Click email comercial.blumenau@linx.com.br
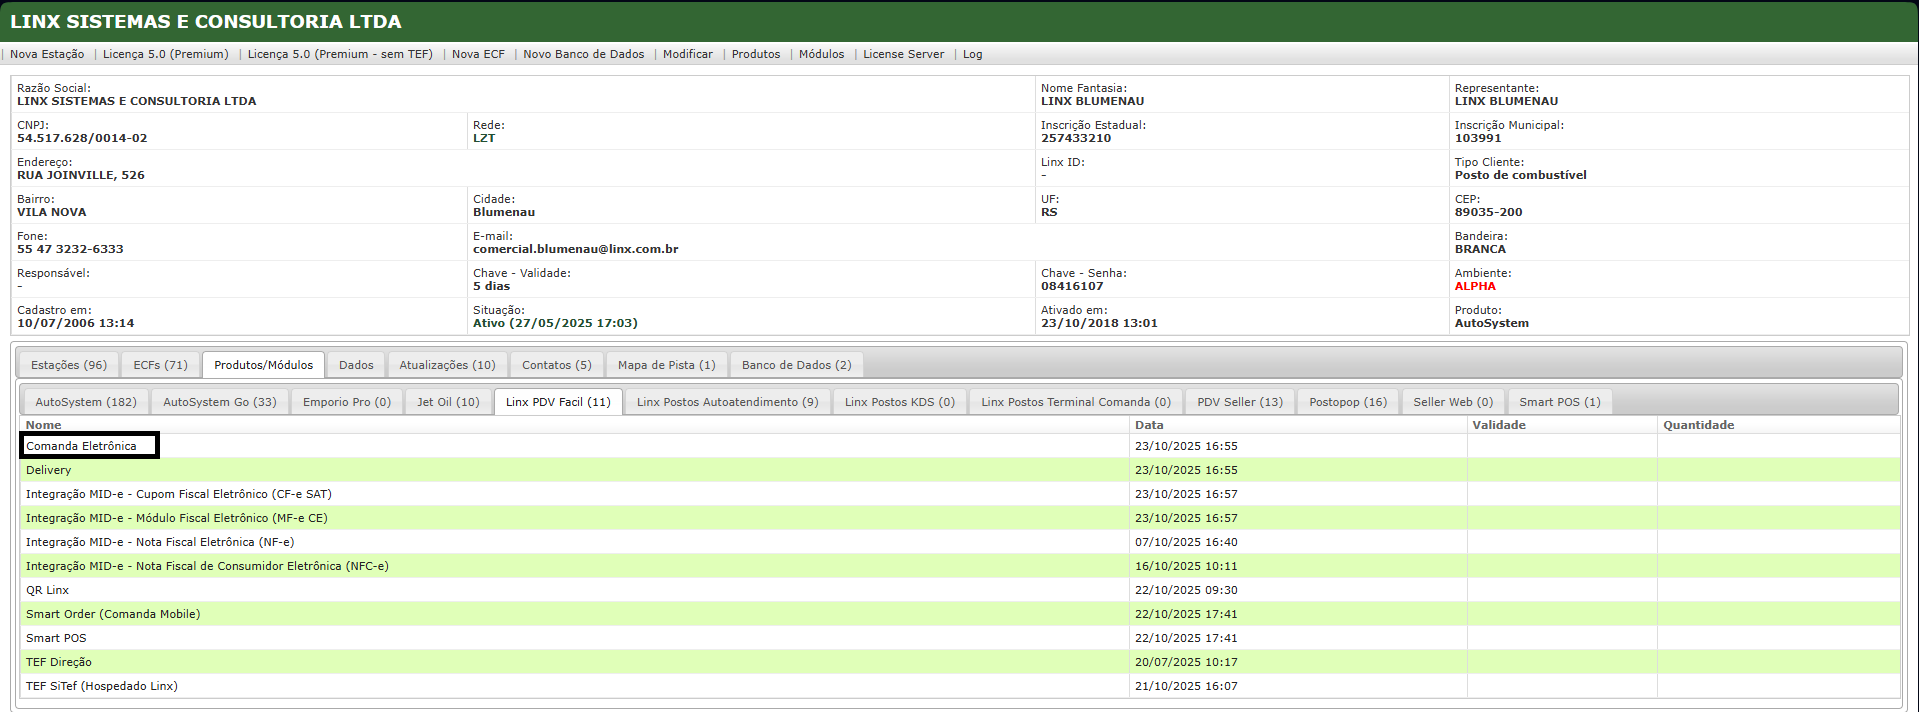 [x=576, y=249]
